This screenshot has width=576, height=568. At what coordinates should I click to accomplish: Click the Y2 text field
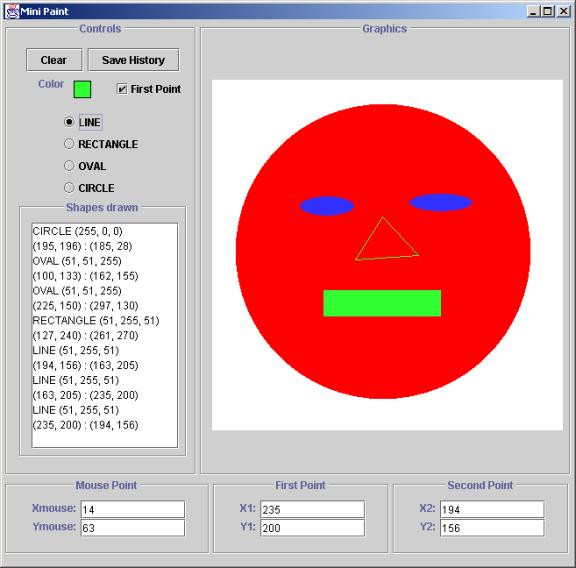(492, 528)
